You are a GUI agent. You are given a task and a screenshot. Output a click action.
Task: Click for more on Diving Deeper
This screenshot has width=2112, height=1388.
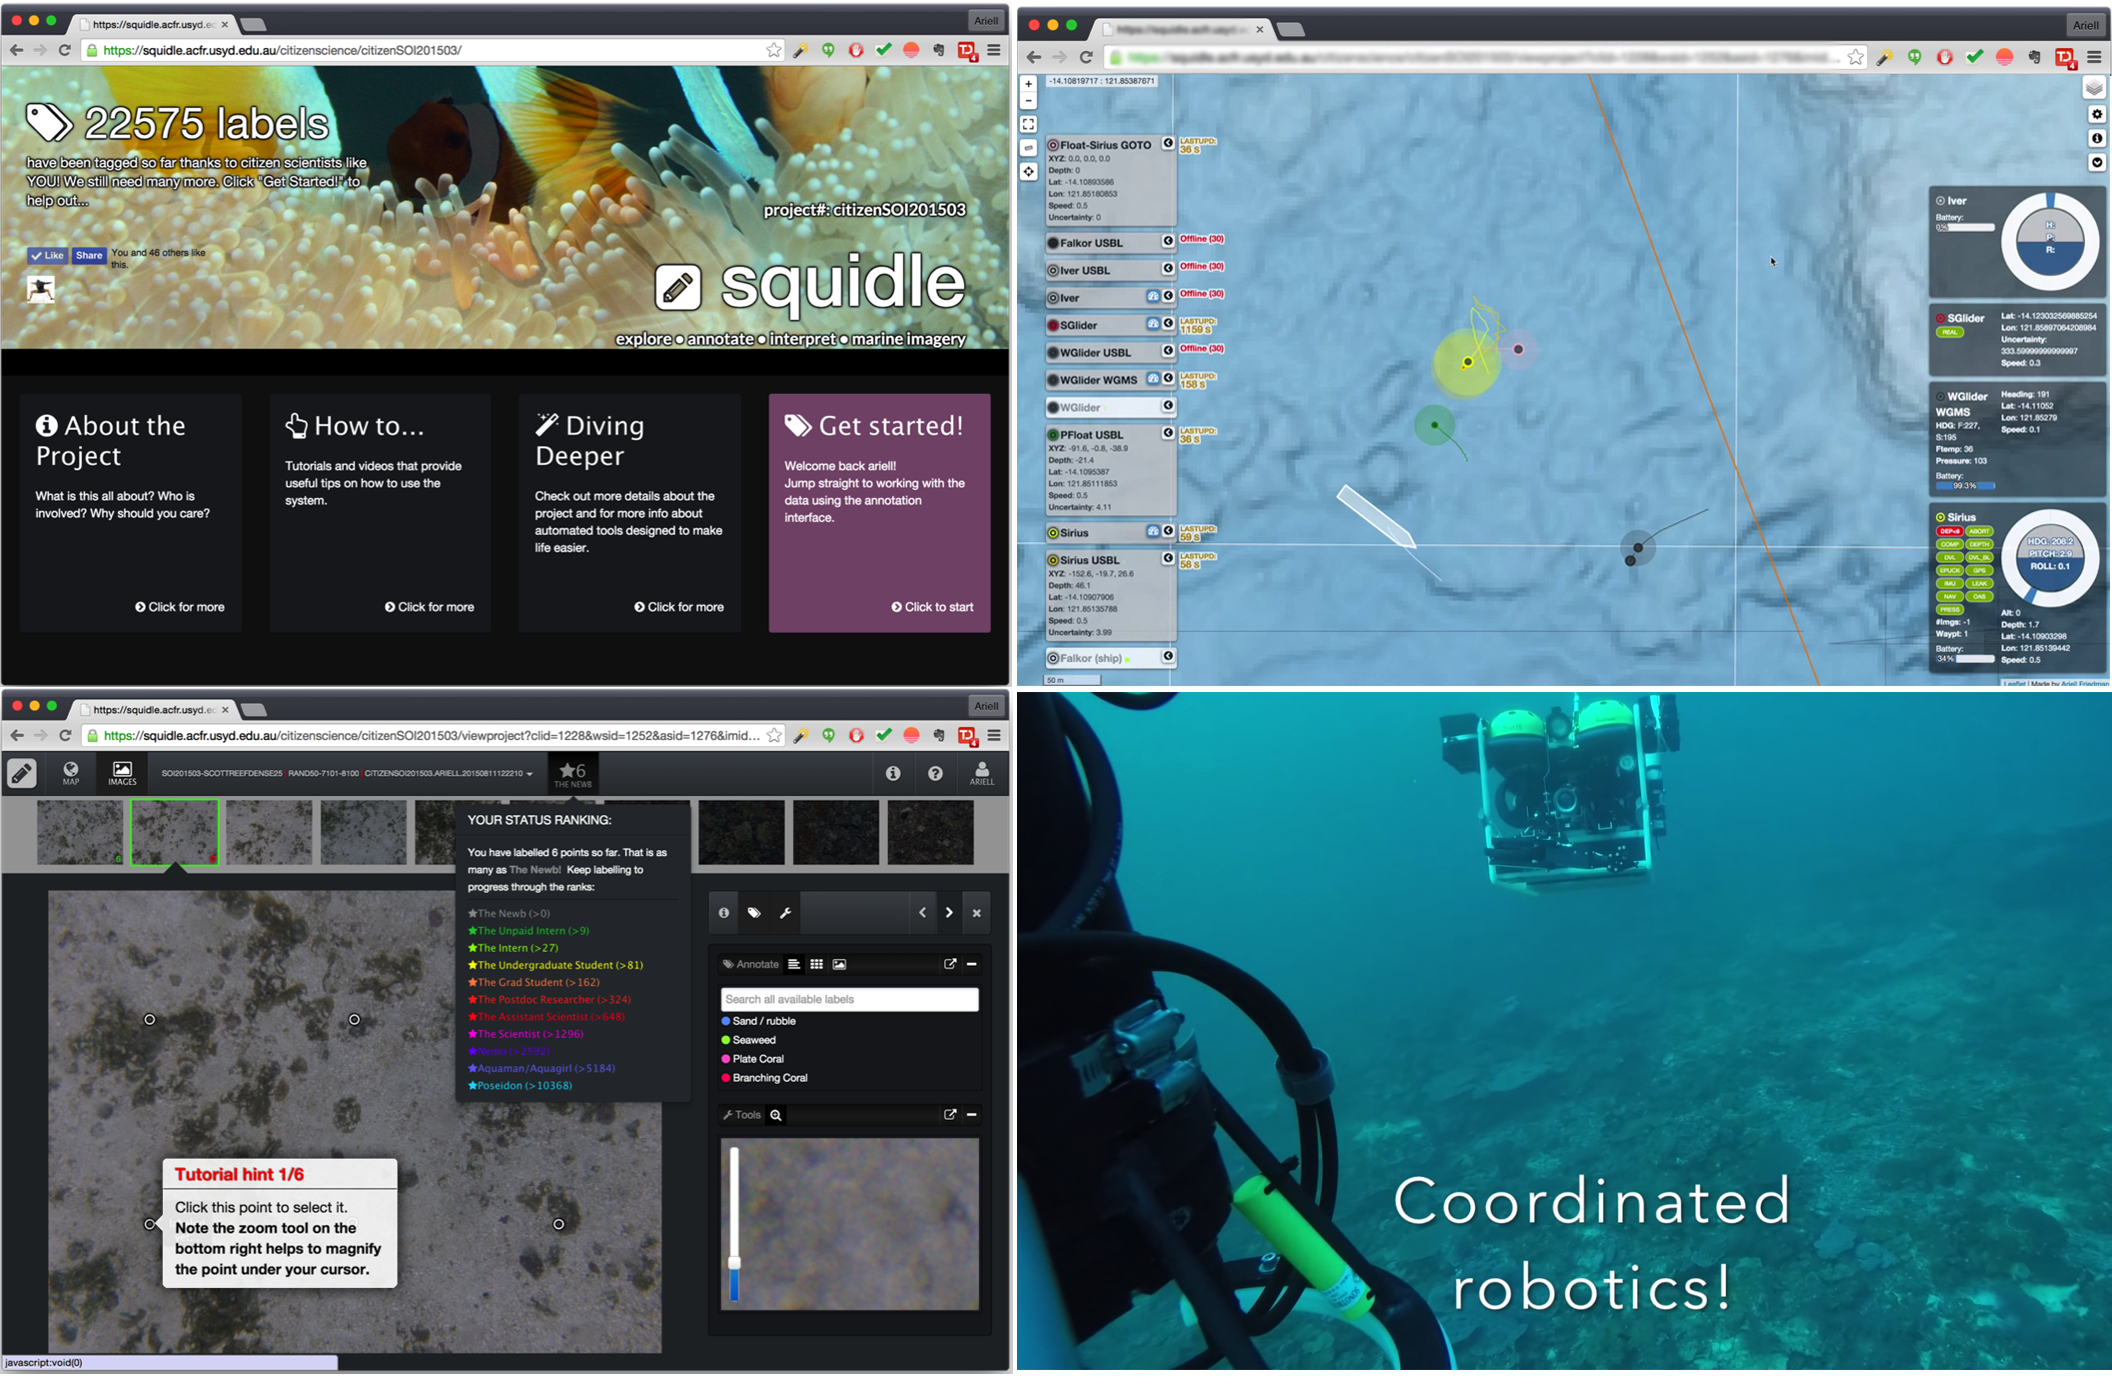coord(679,607)
